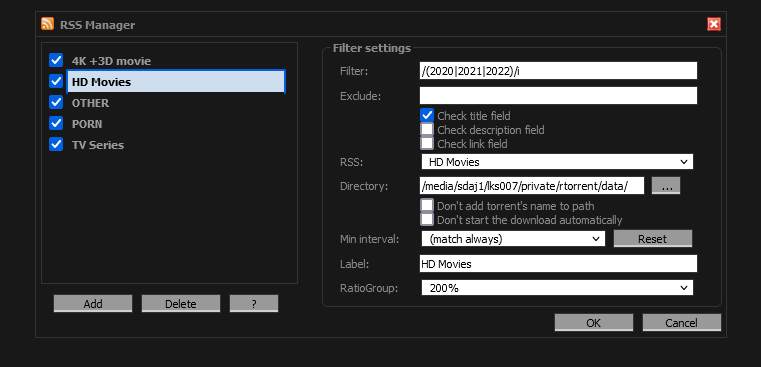This screenshot has height=367, width=761.
Task: Enable Don't add torrent's name to path
Action: [427, 206]
